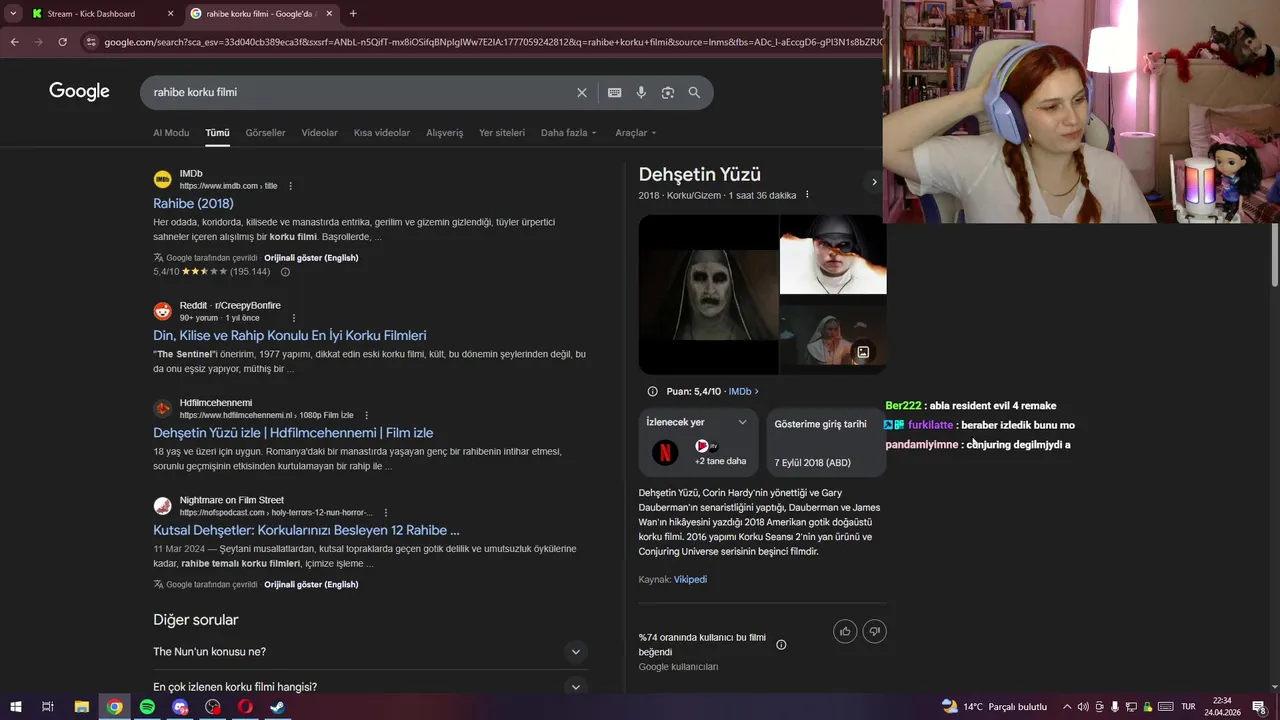Clear the search box with the X icon
1280x720 pixels.
pos(582,92)
